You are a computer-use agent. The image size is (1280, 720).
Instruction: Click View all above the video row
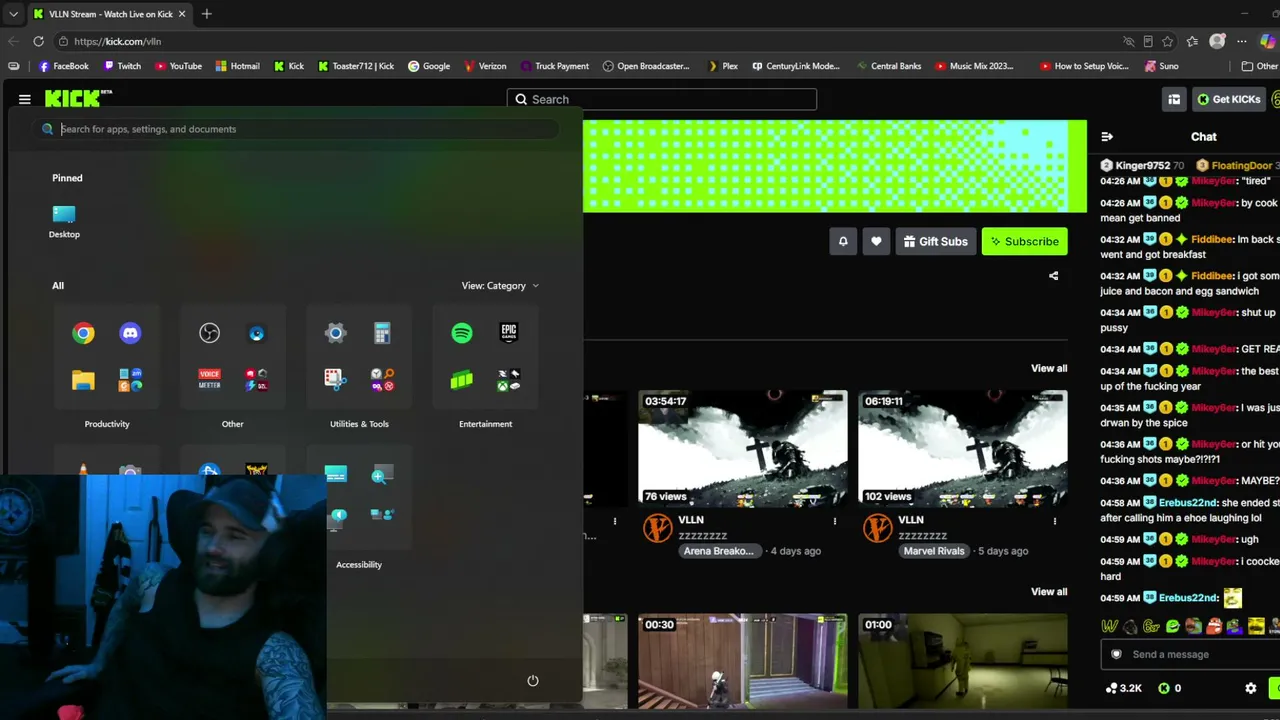(x=1049, y=369)
